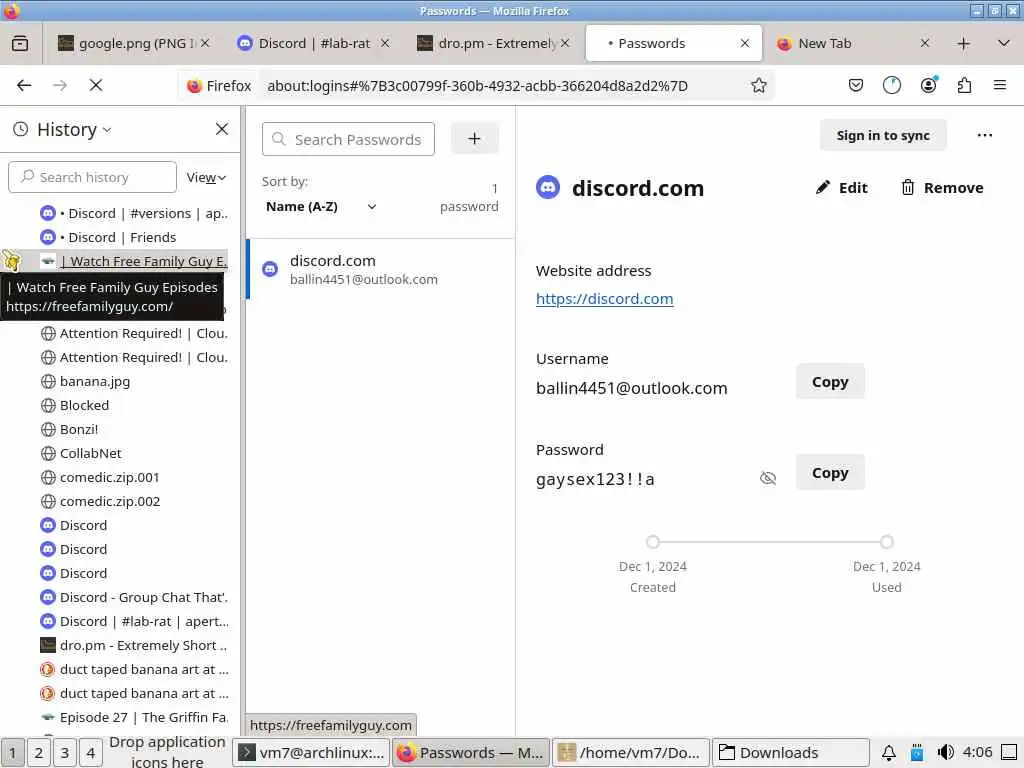
Task: Click the show desktop icon beside clock
Action: [1009, 753]
